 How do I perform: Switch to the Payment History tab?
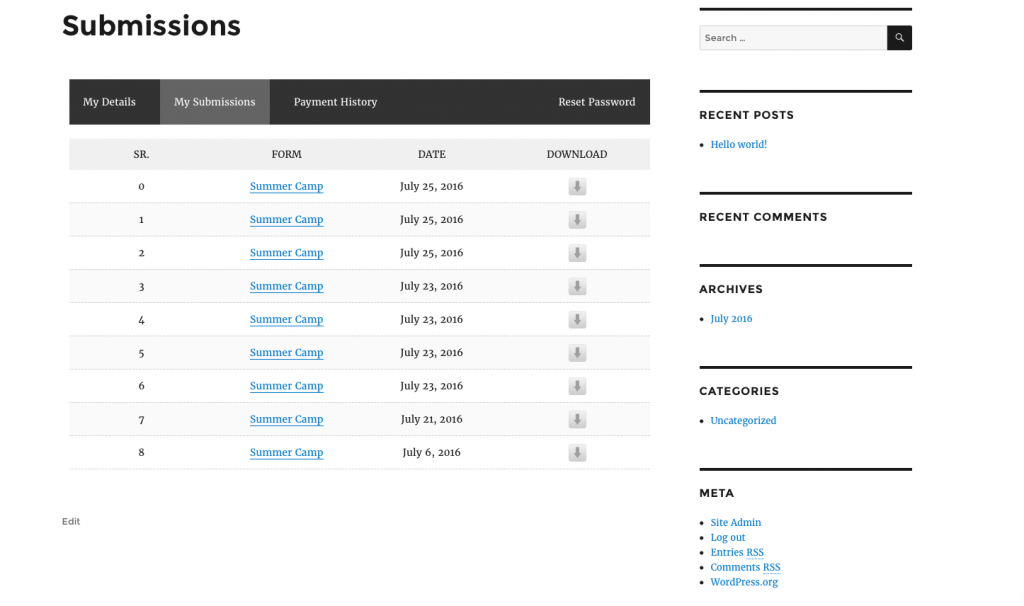tap(335, 102)
